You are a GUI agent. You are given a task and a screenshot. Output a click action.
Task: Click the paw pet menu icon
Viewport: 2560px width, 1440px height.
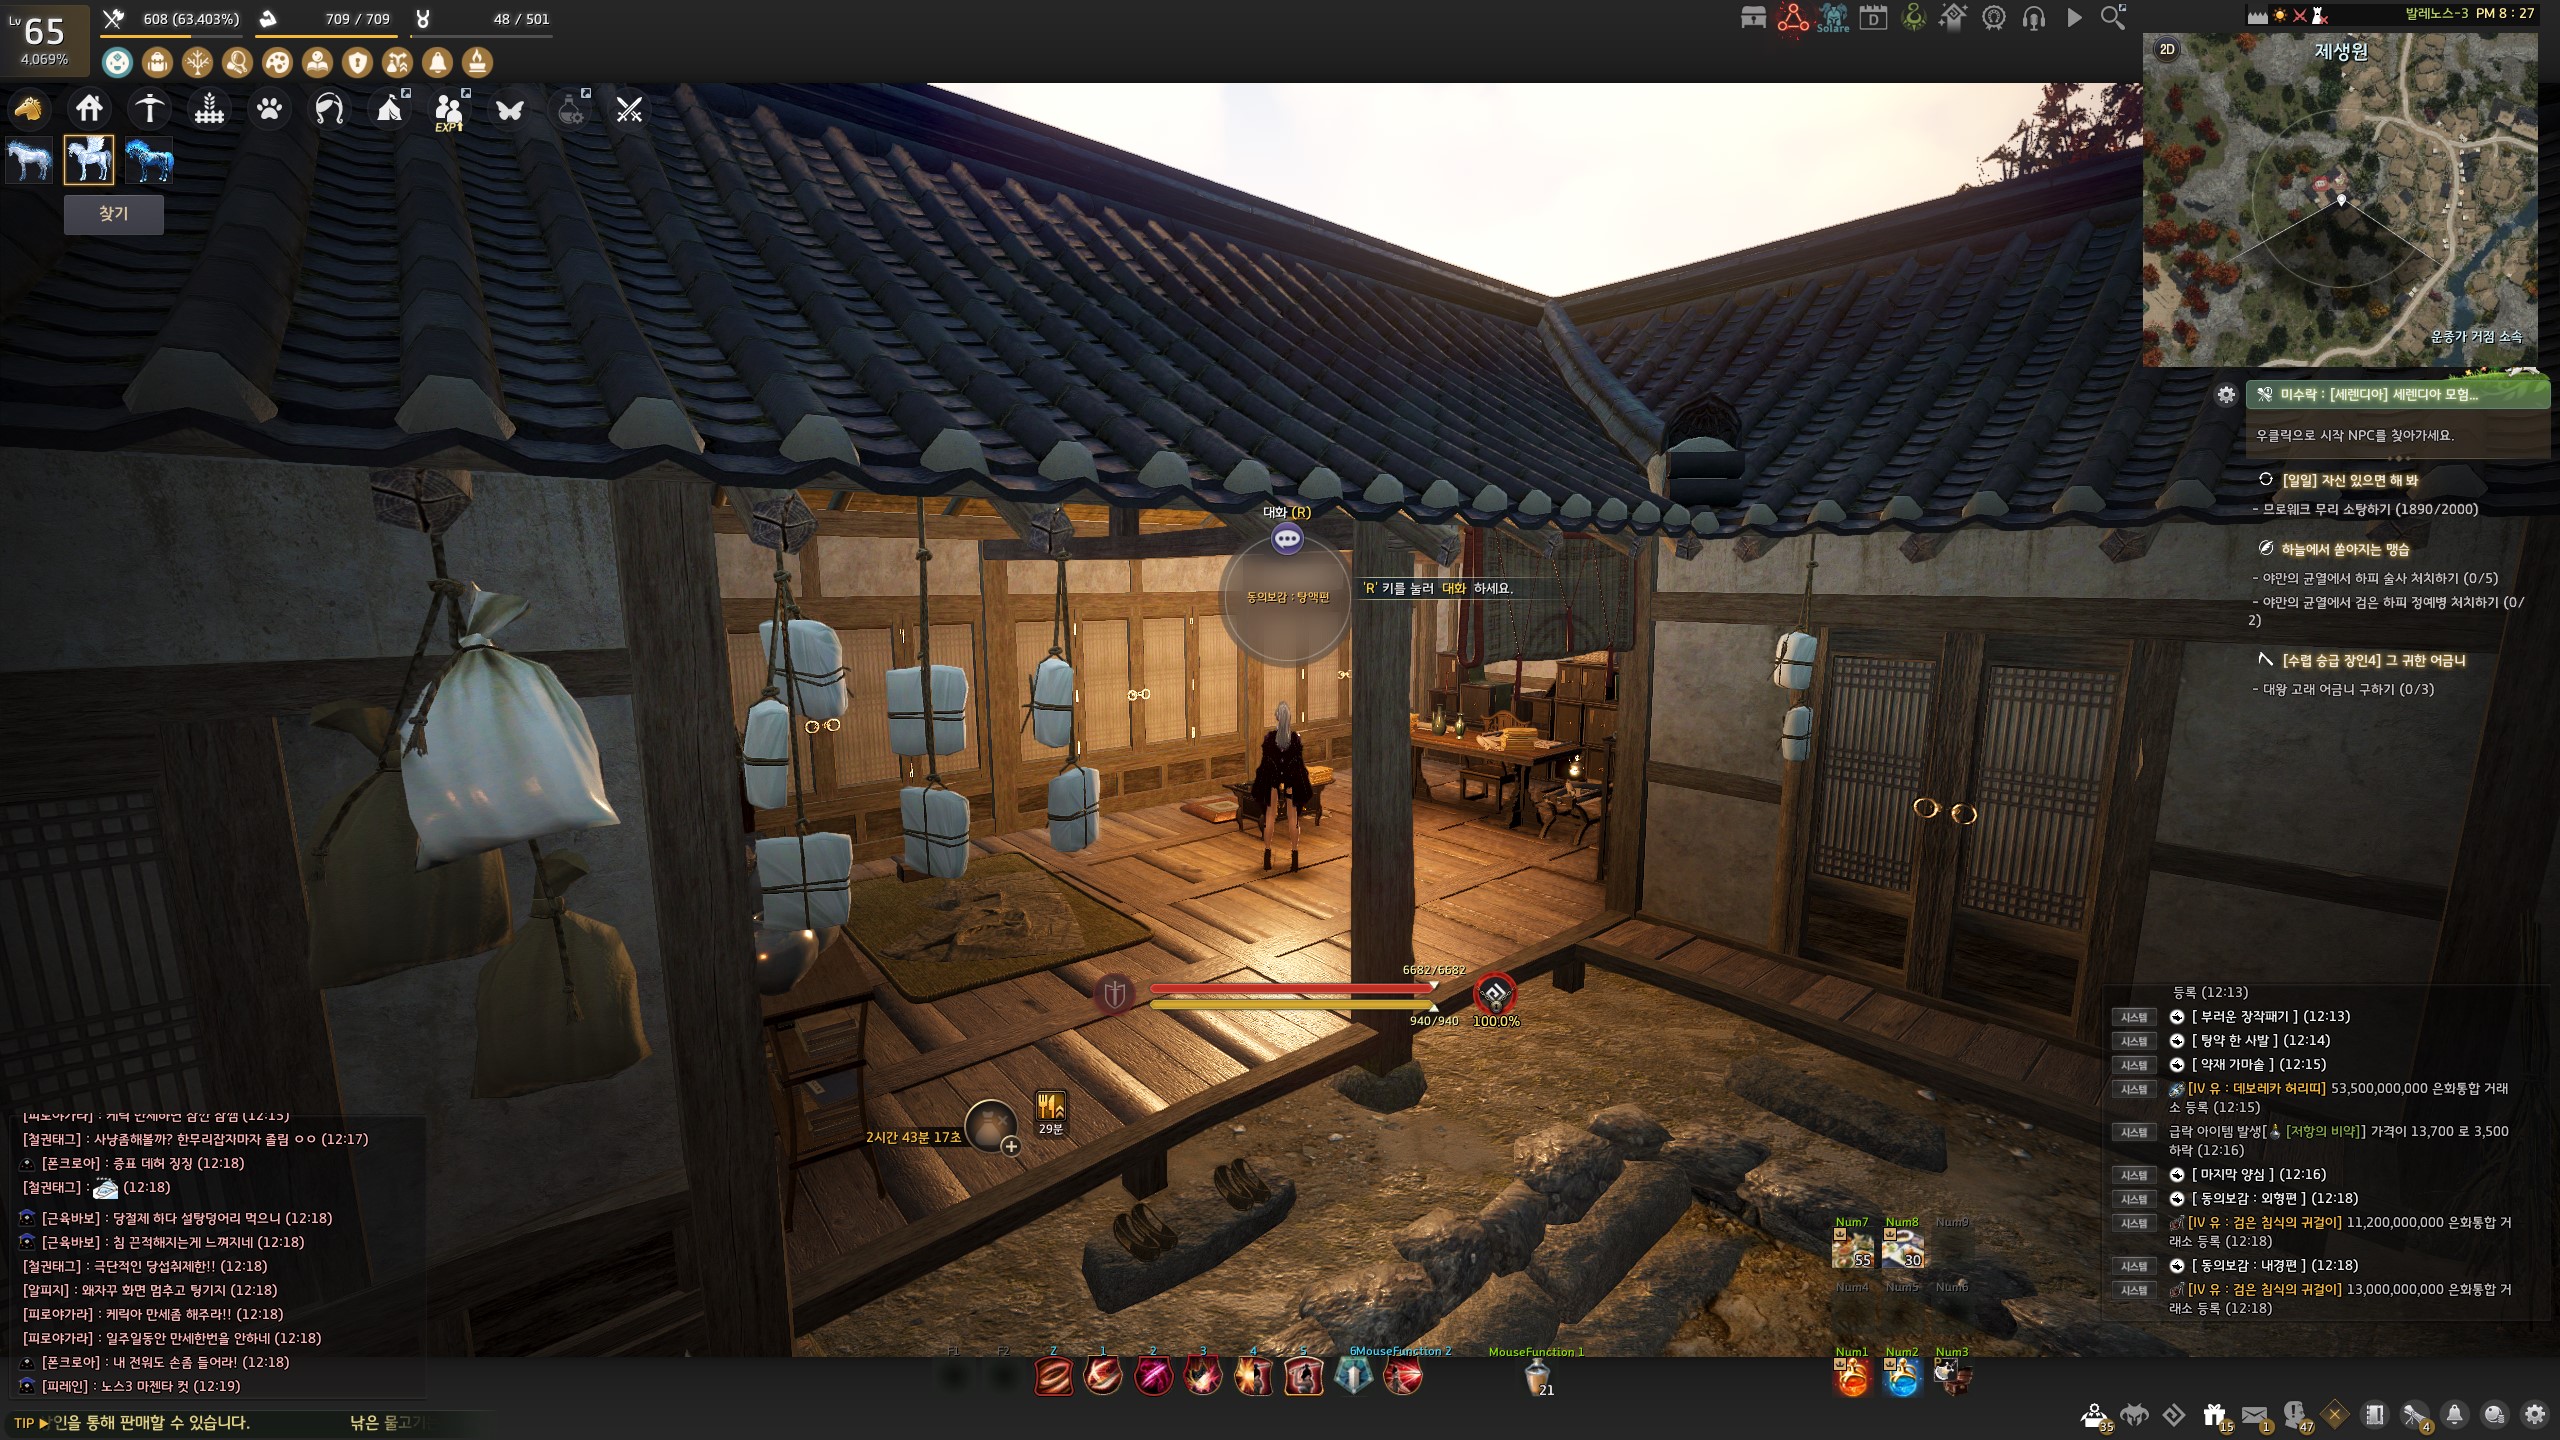(269, 108)
